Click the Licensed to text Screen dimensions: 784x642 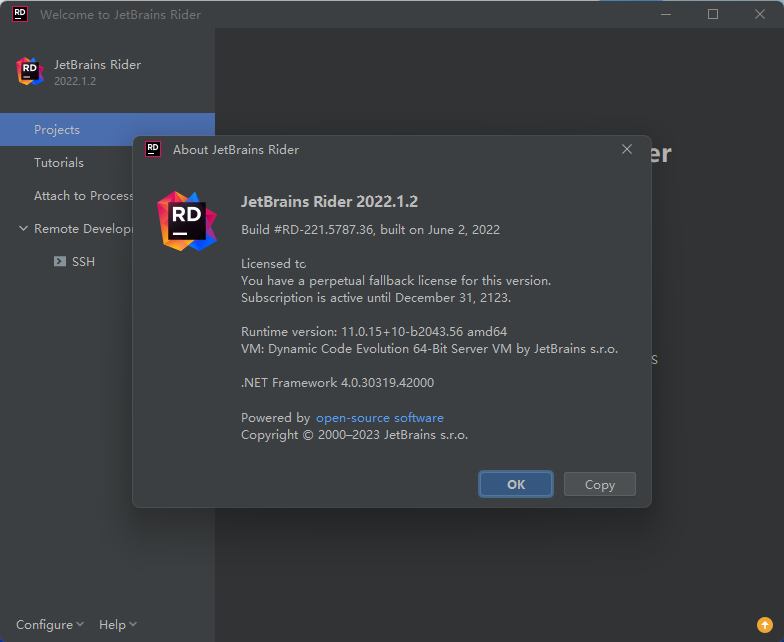(274, 264)
